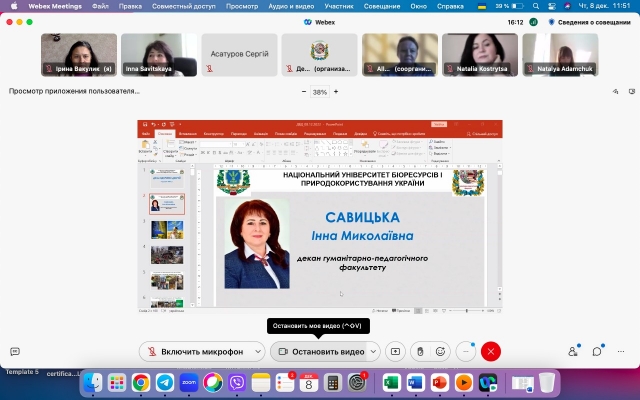
Task: Click the share content icon
Action: click(395, 351)
